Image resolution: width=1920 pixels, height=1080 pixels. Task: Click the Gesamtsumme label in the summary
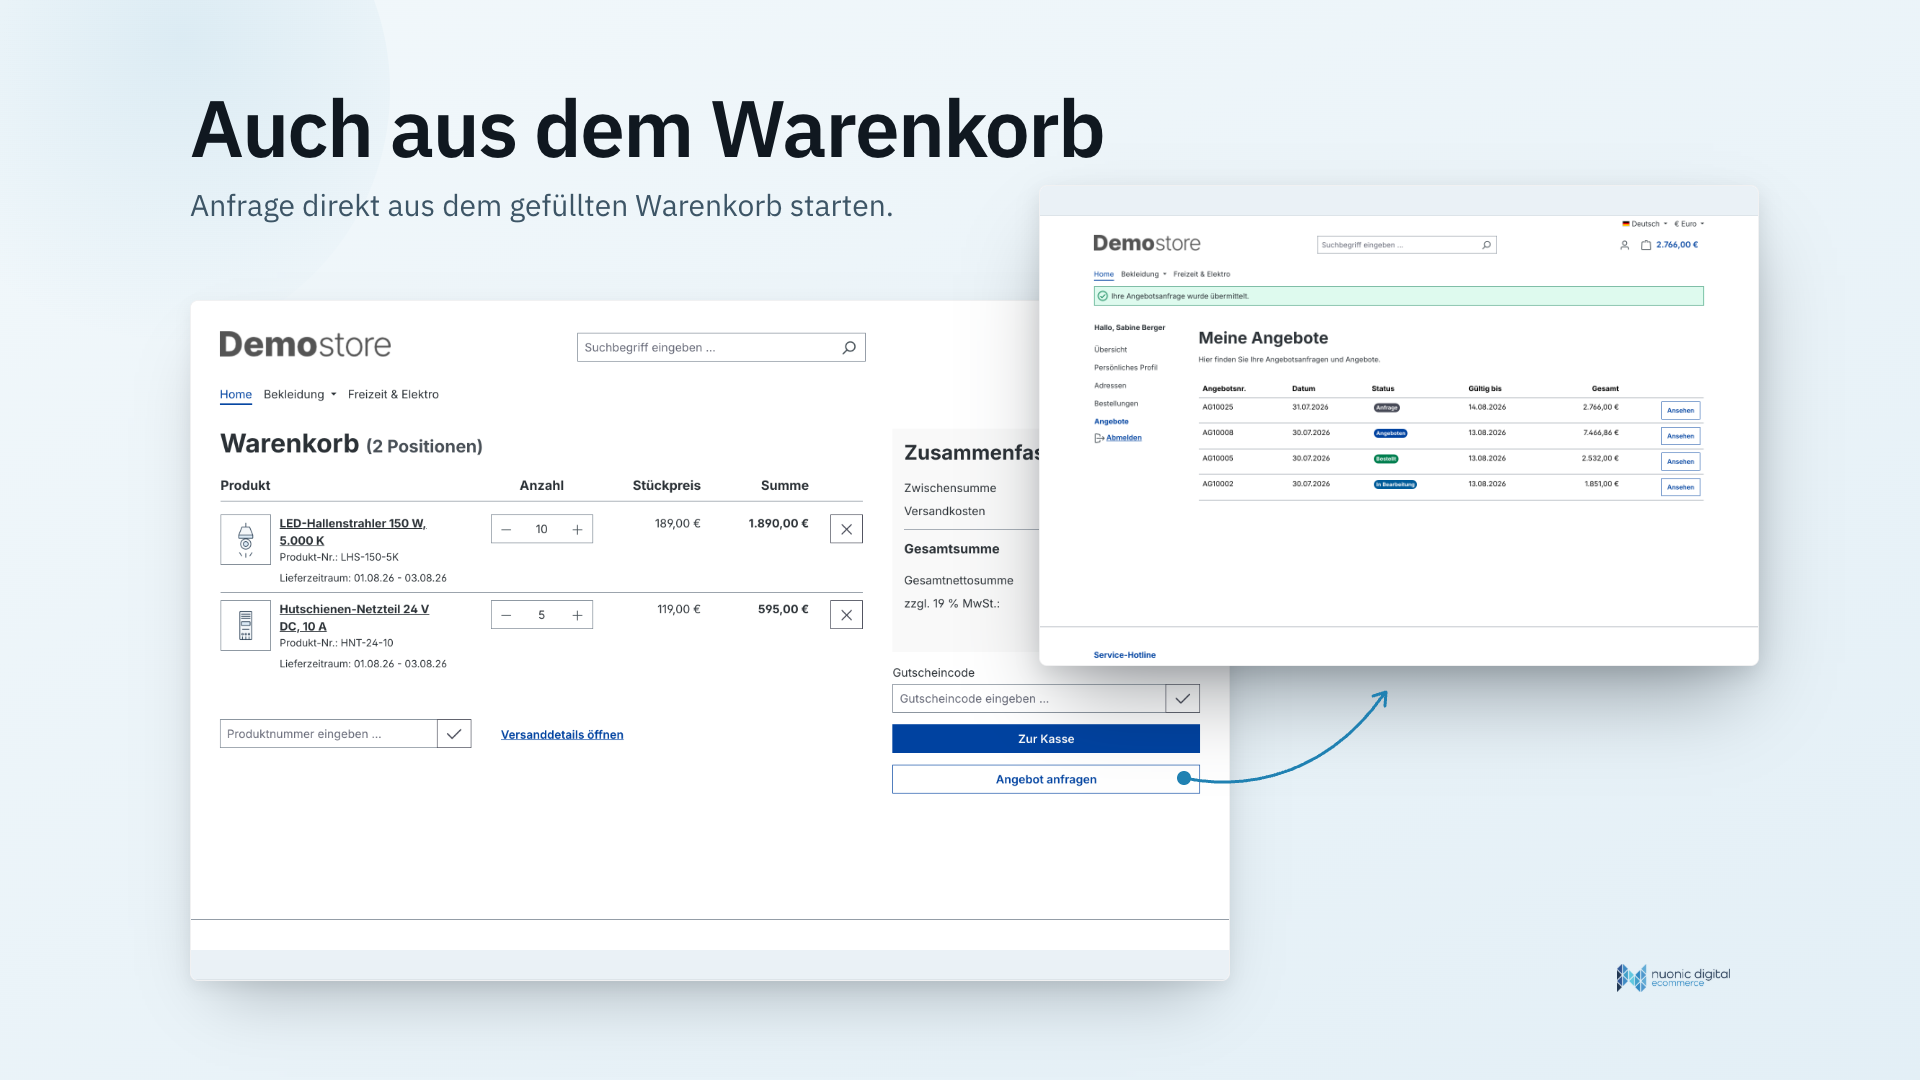952,549
